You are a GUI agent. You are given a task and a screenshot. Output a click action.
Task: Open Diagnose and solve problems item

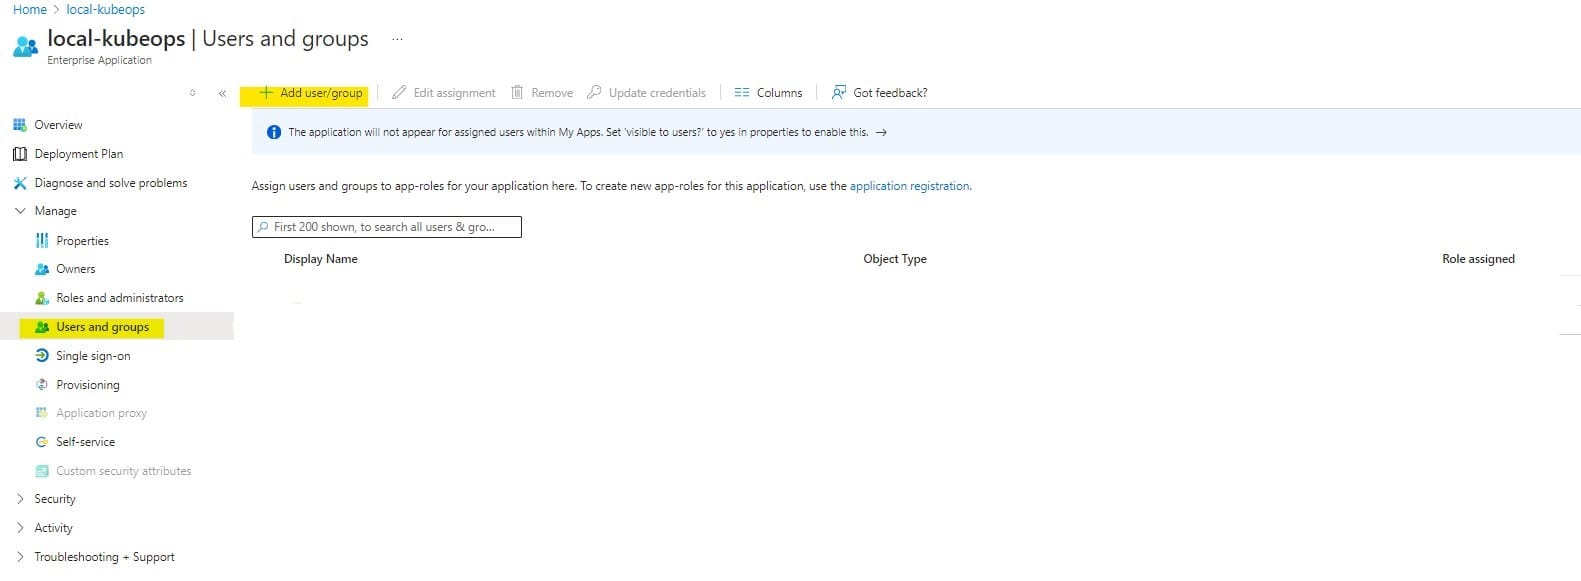click(x=111, y=183)
